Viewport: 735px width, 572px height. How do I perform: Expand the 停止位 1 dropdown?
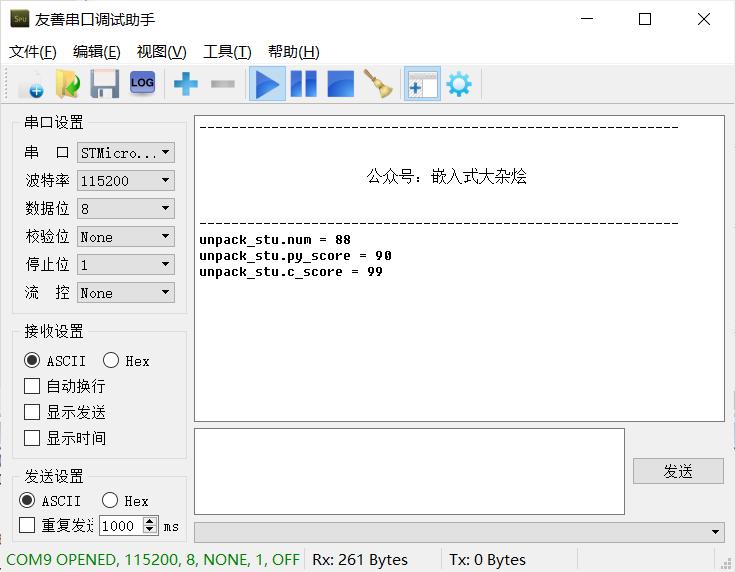(126, 265)
